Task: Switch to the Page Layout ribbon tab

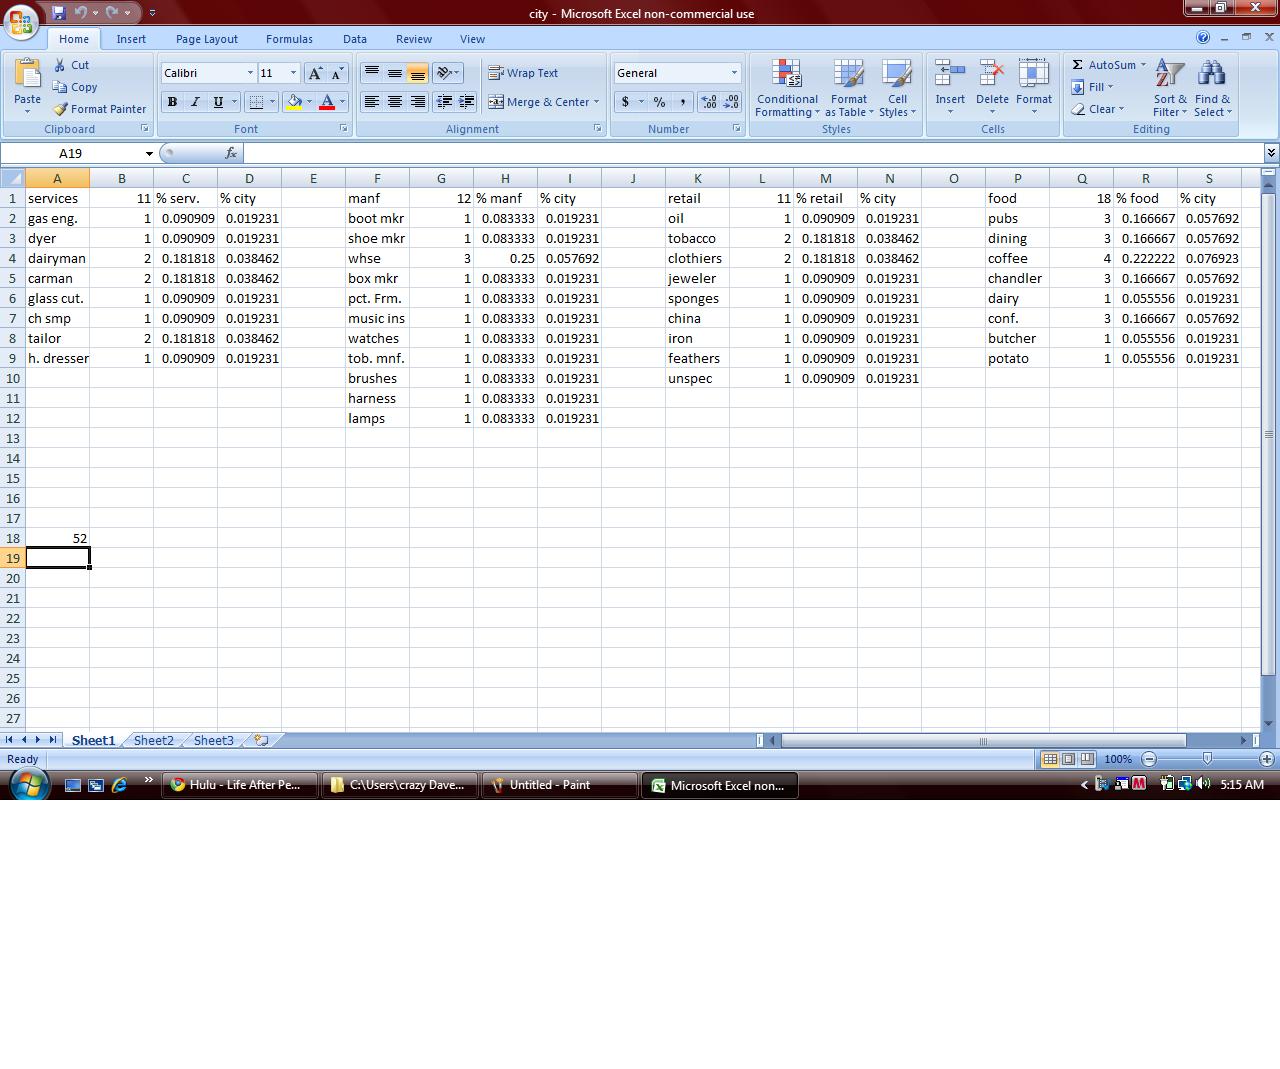Action: tap(206, 39)
